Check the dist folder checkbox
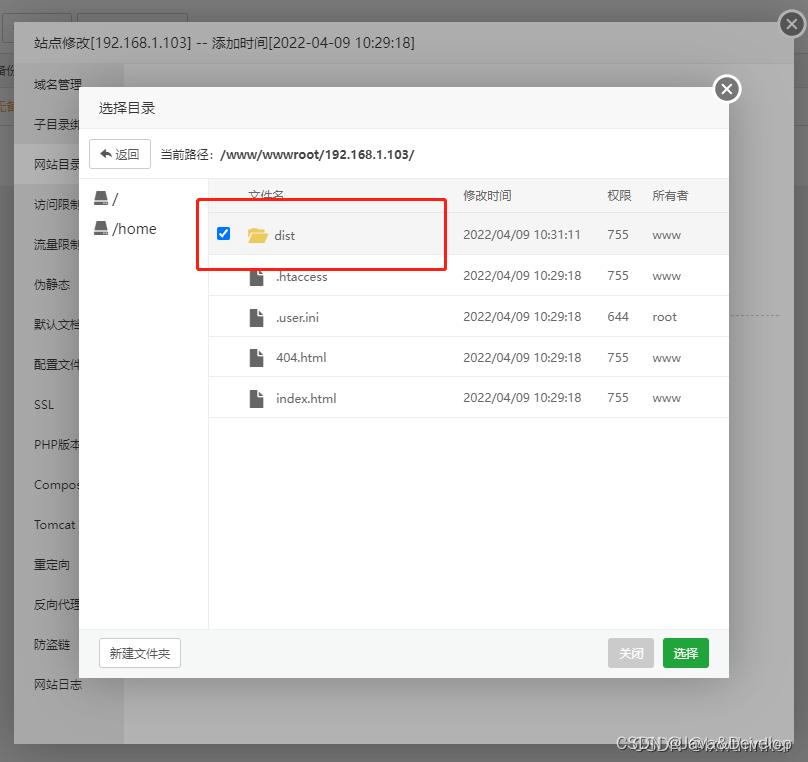Image resolution: width=808 pixels, height=762 pixels. [224, 233]
